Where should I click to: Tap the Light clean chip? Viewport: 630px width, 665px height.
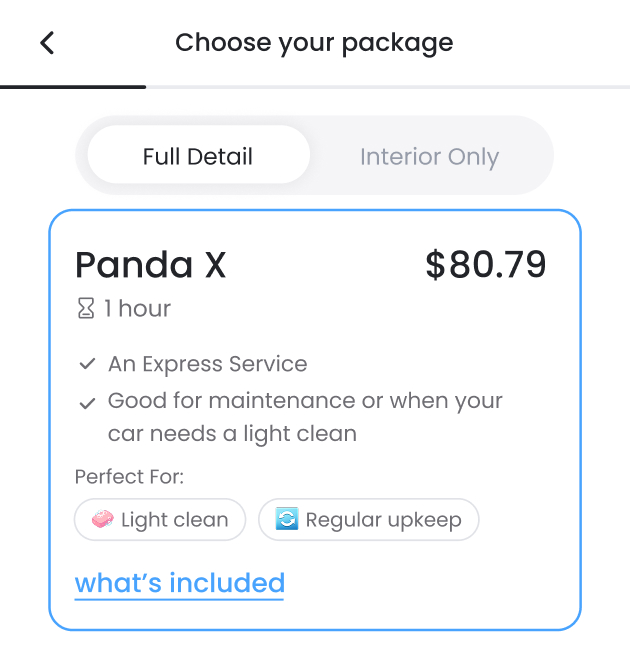click(160, 520)
